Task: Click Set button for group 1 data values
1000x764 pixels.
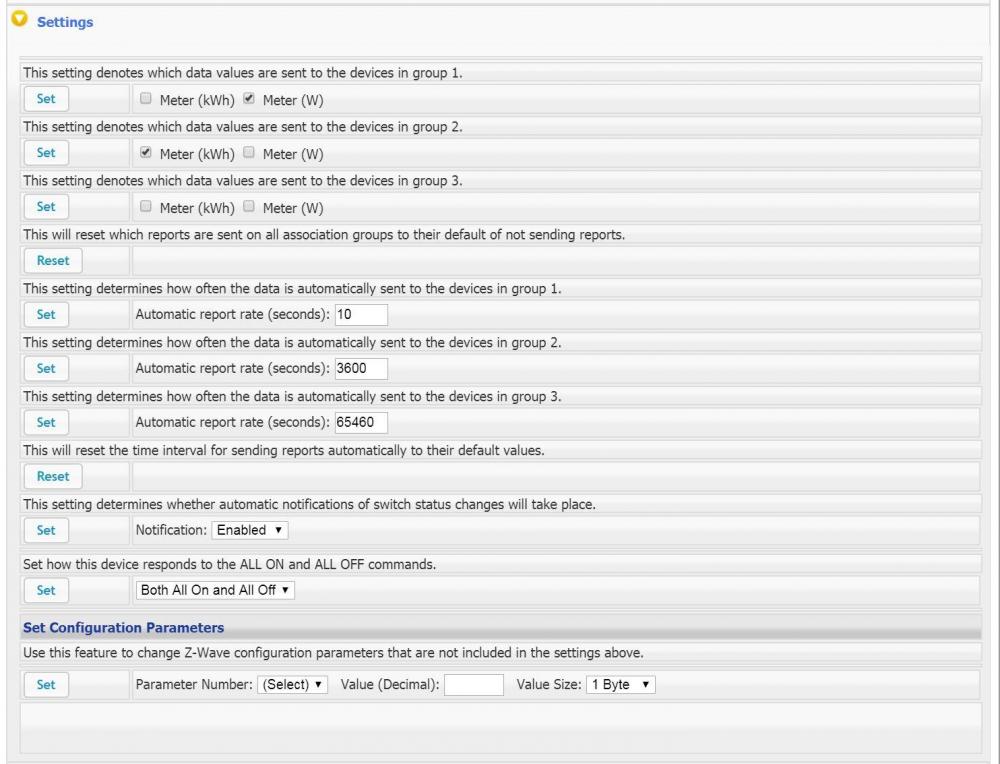Action: [46, 99]
